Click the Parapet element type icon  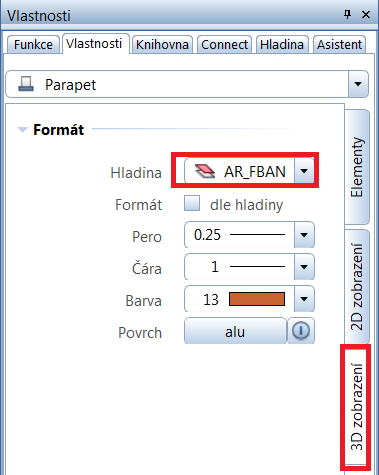click(x=26, y=84)
